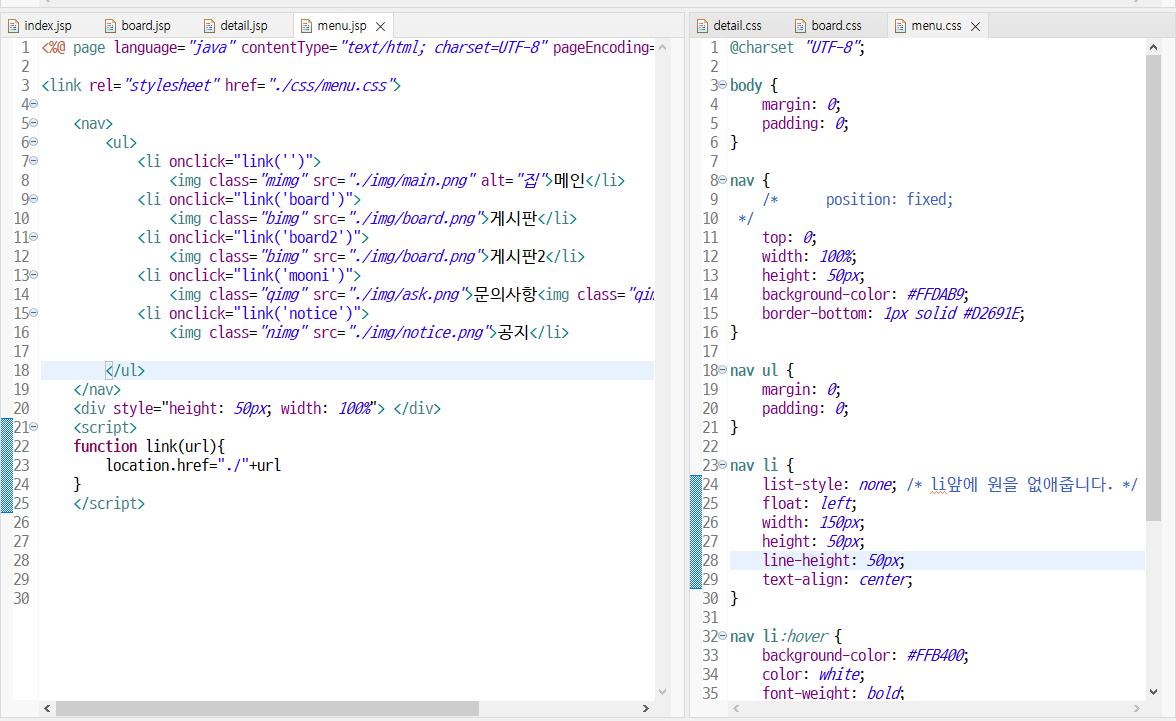
Task: Collapse the fold at line 4 in menu.jsp
Action: (x=34, y=104)
